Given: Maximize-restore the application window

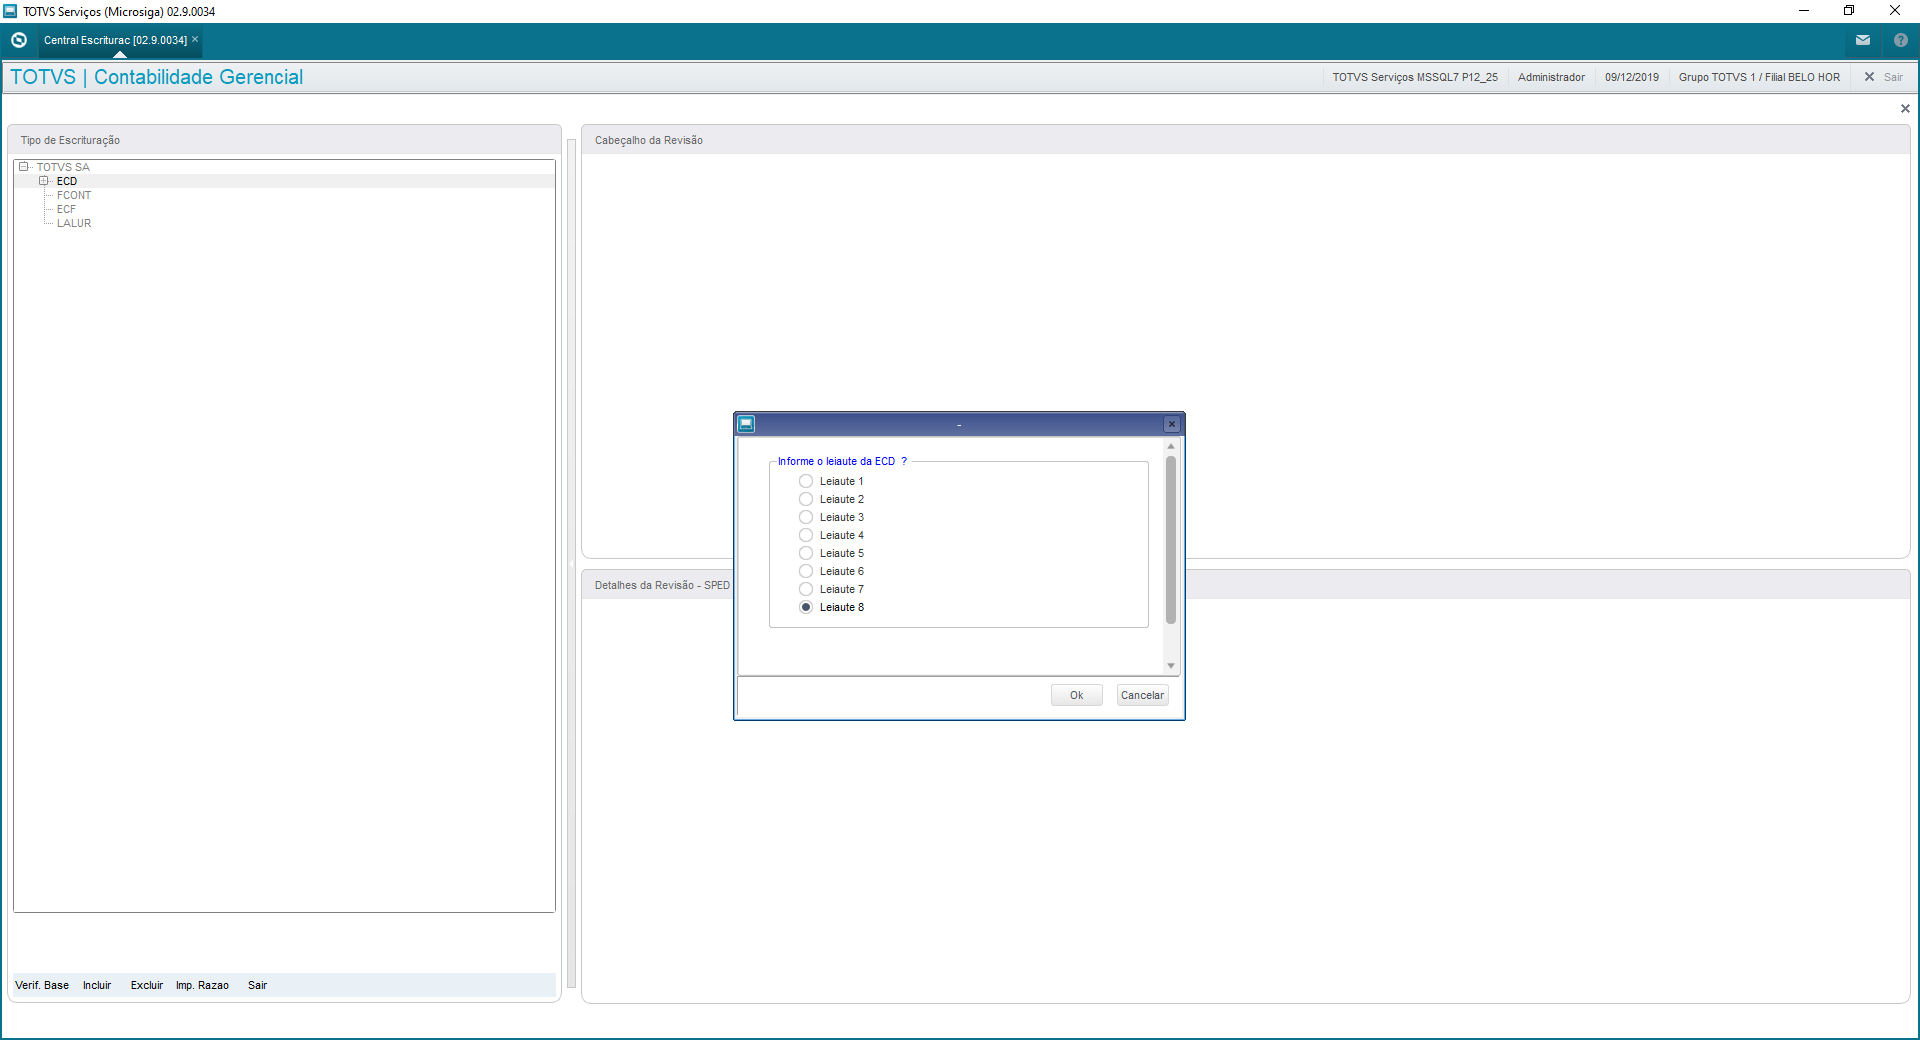Looking at the screenshot, I should point(1849,11).
